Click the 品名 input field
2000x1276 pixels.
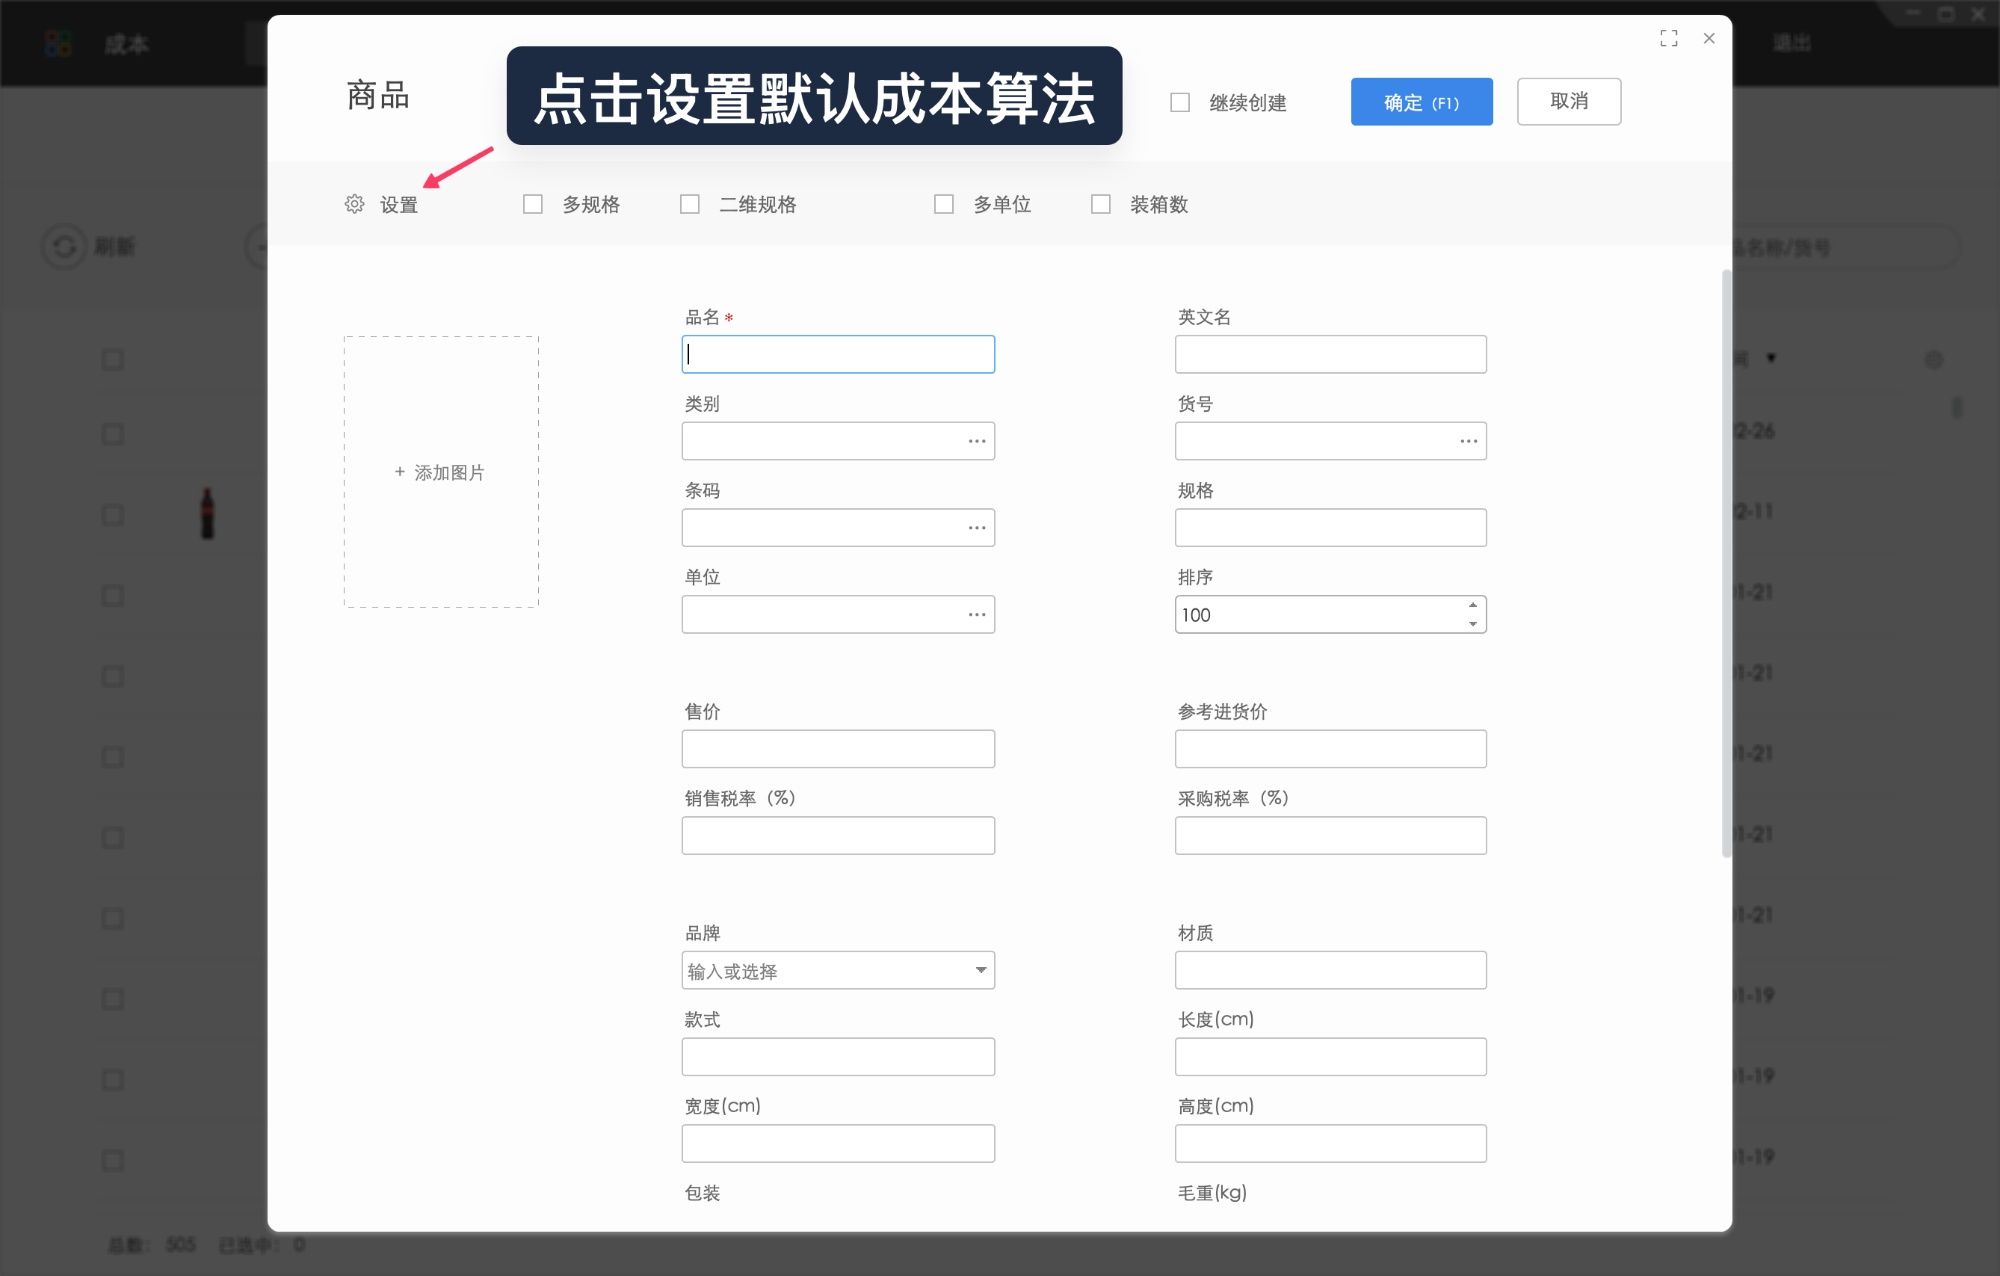[x=838, y=353]
